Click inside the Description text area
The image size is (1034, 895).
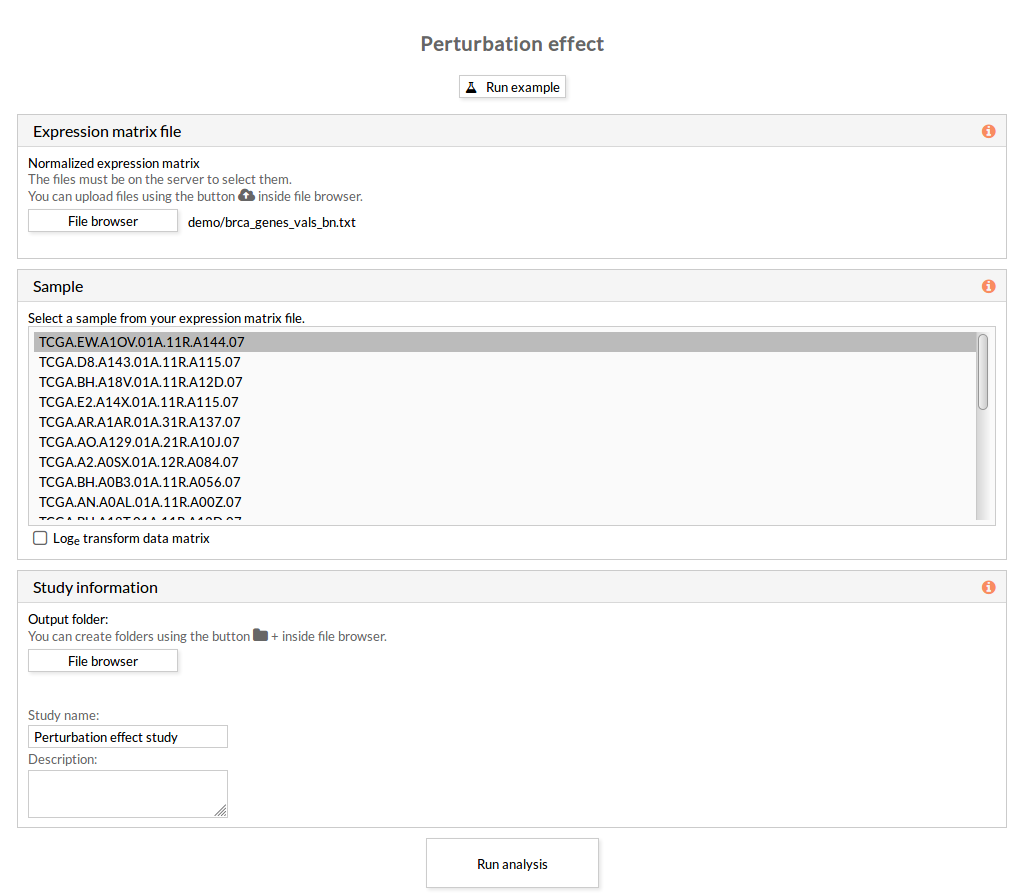(128, 794)
